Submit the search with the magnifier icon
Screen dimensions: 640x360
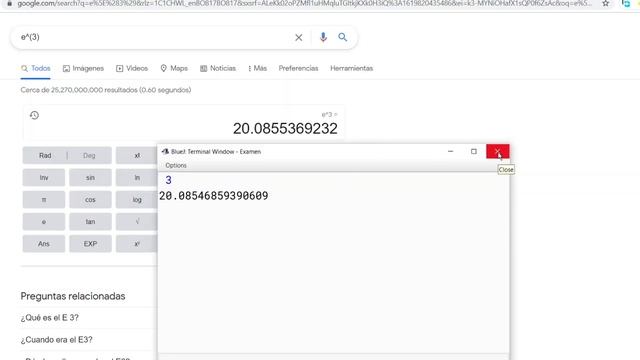(342, 37)
